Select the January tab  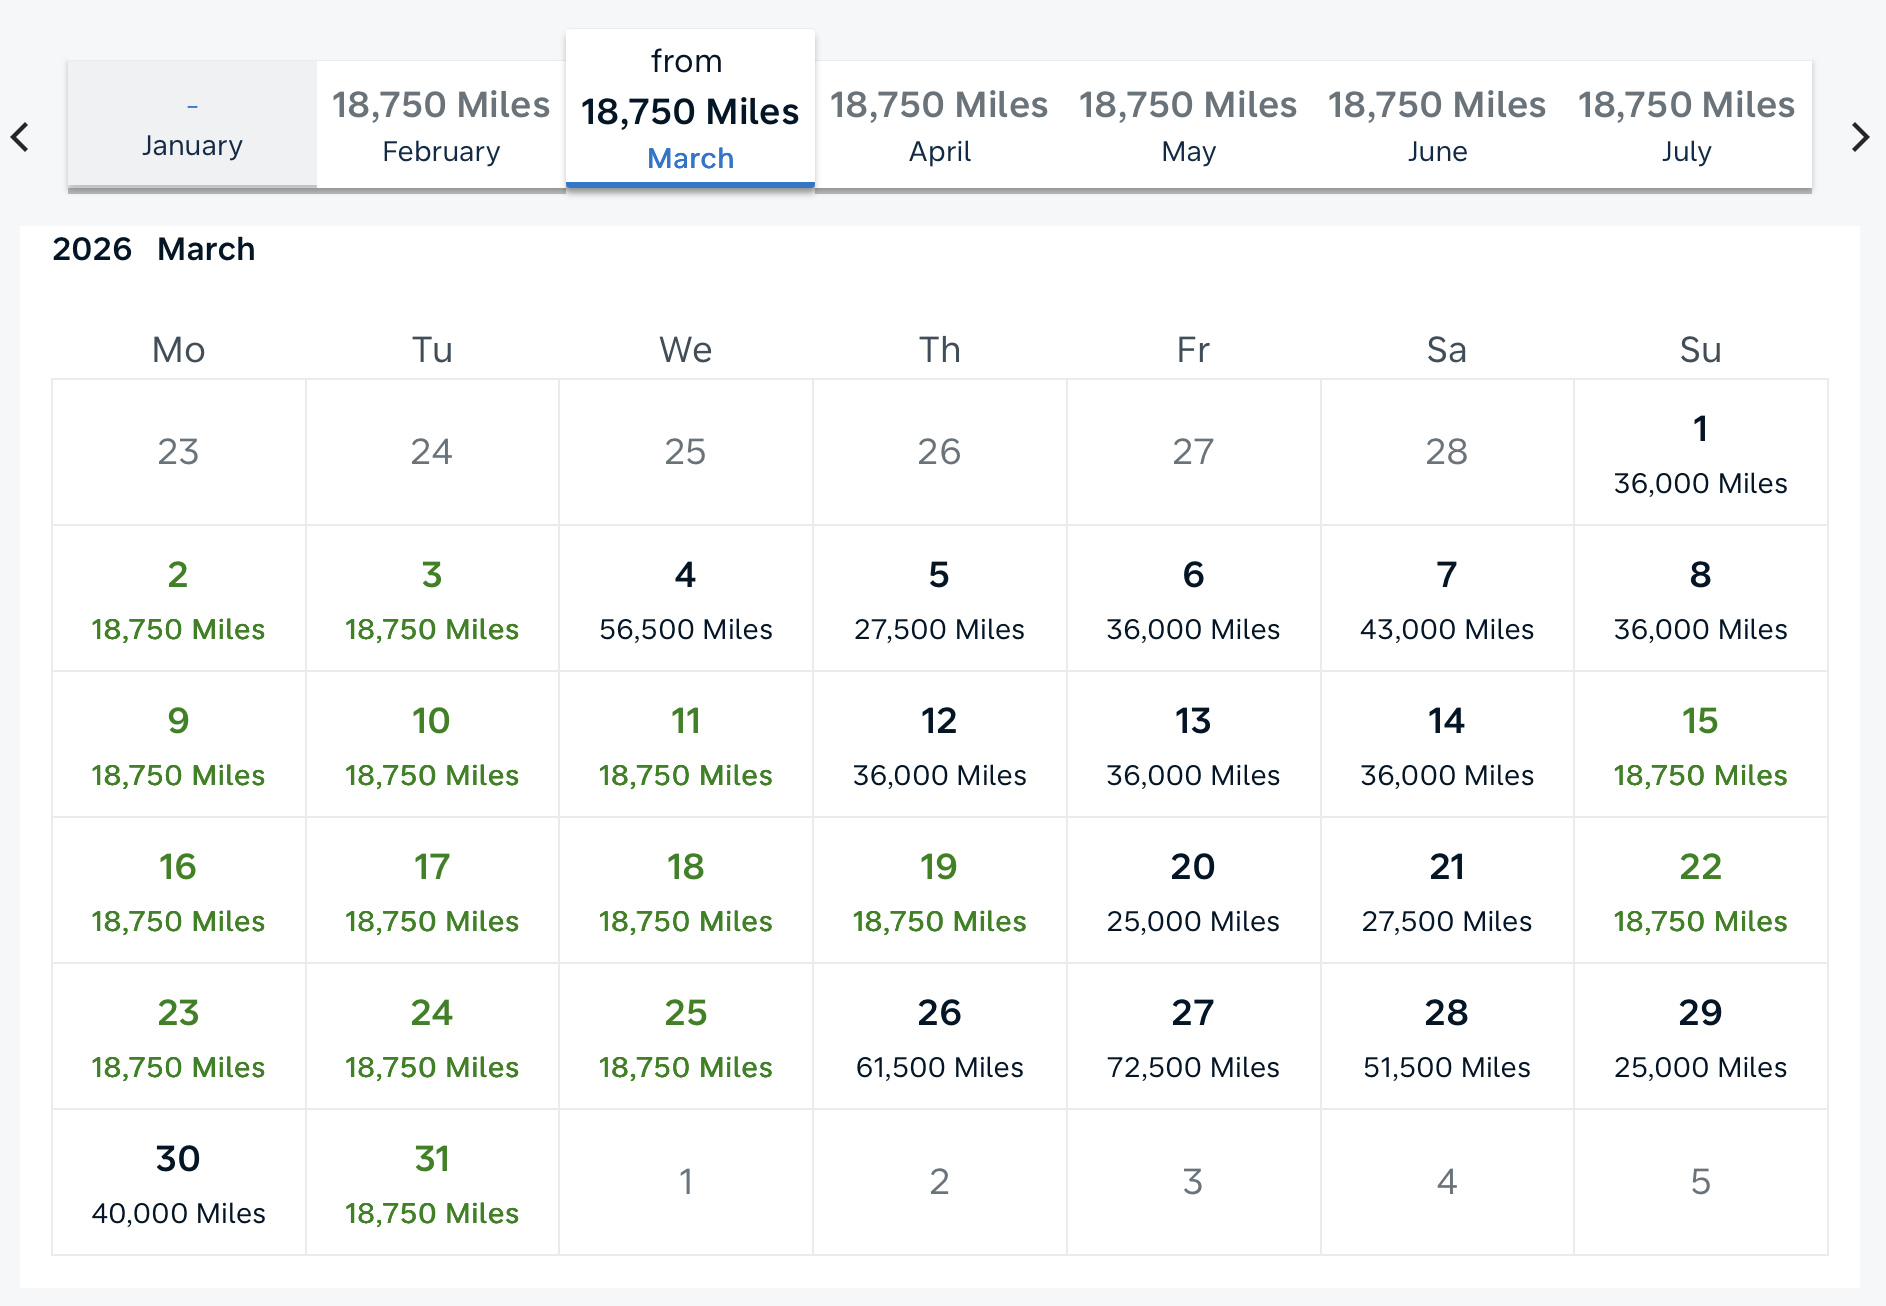[x=192, y=126]
